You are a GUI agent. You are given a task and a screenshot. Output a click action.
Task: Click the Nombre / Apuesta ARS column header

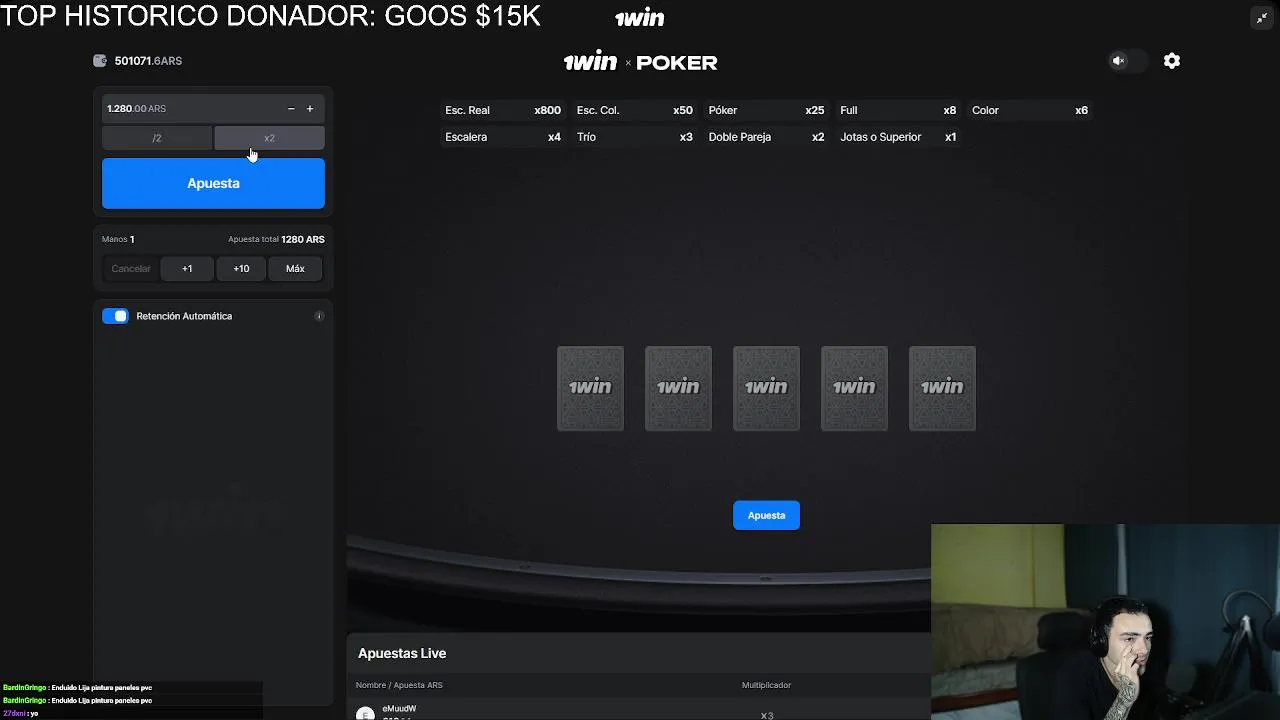[399, 685]
